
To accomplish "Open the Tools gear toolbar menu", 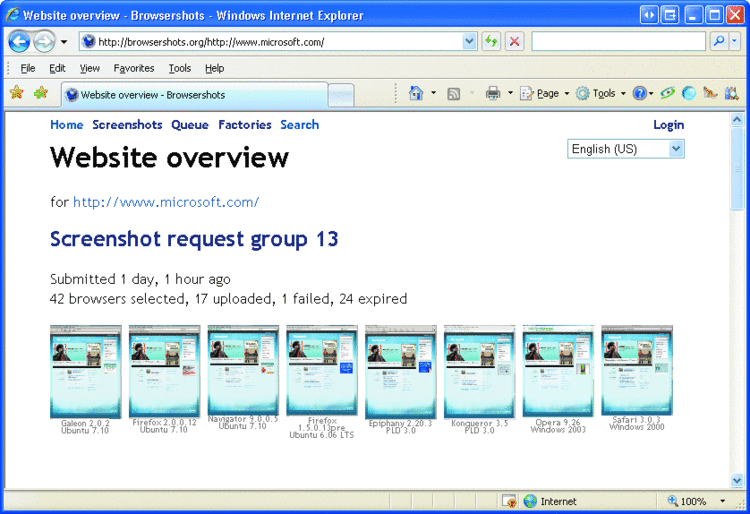I will click(x=600, y=93).
